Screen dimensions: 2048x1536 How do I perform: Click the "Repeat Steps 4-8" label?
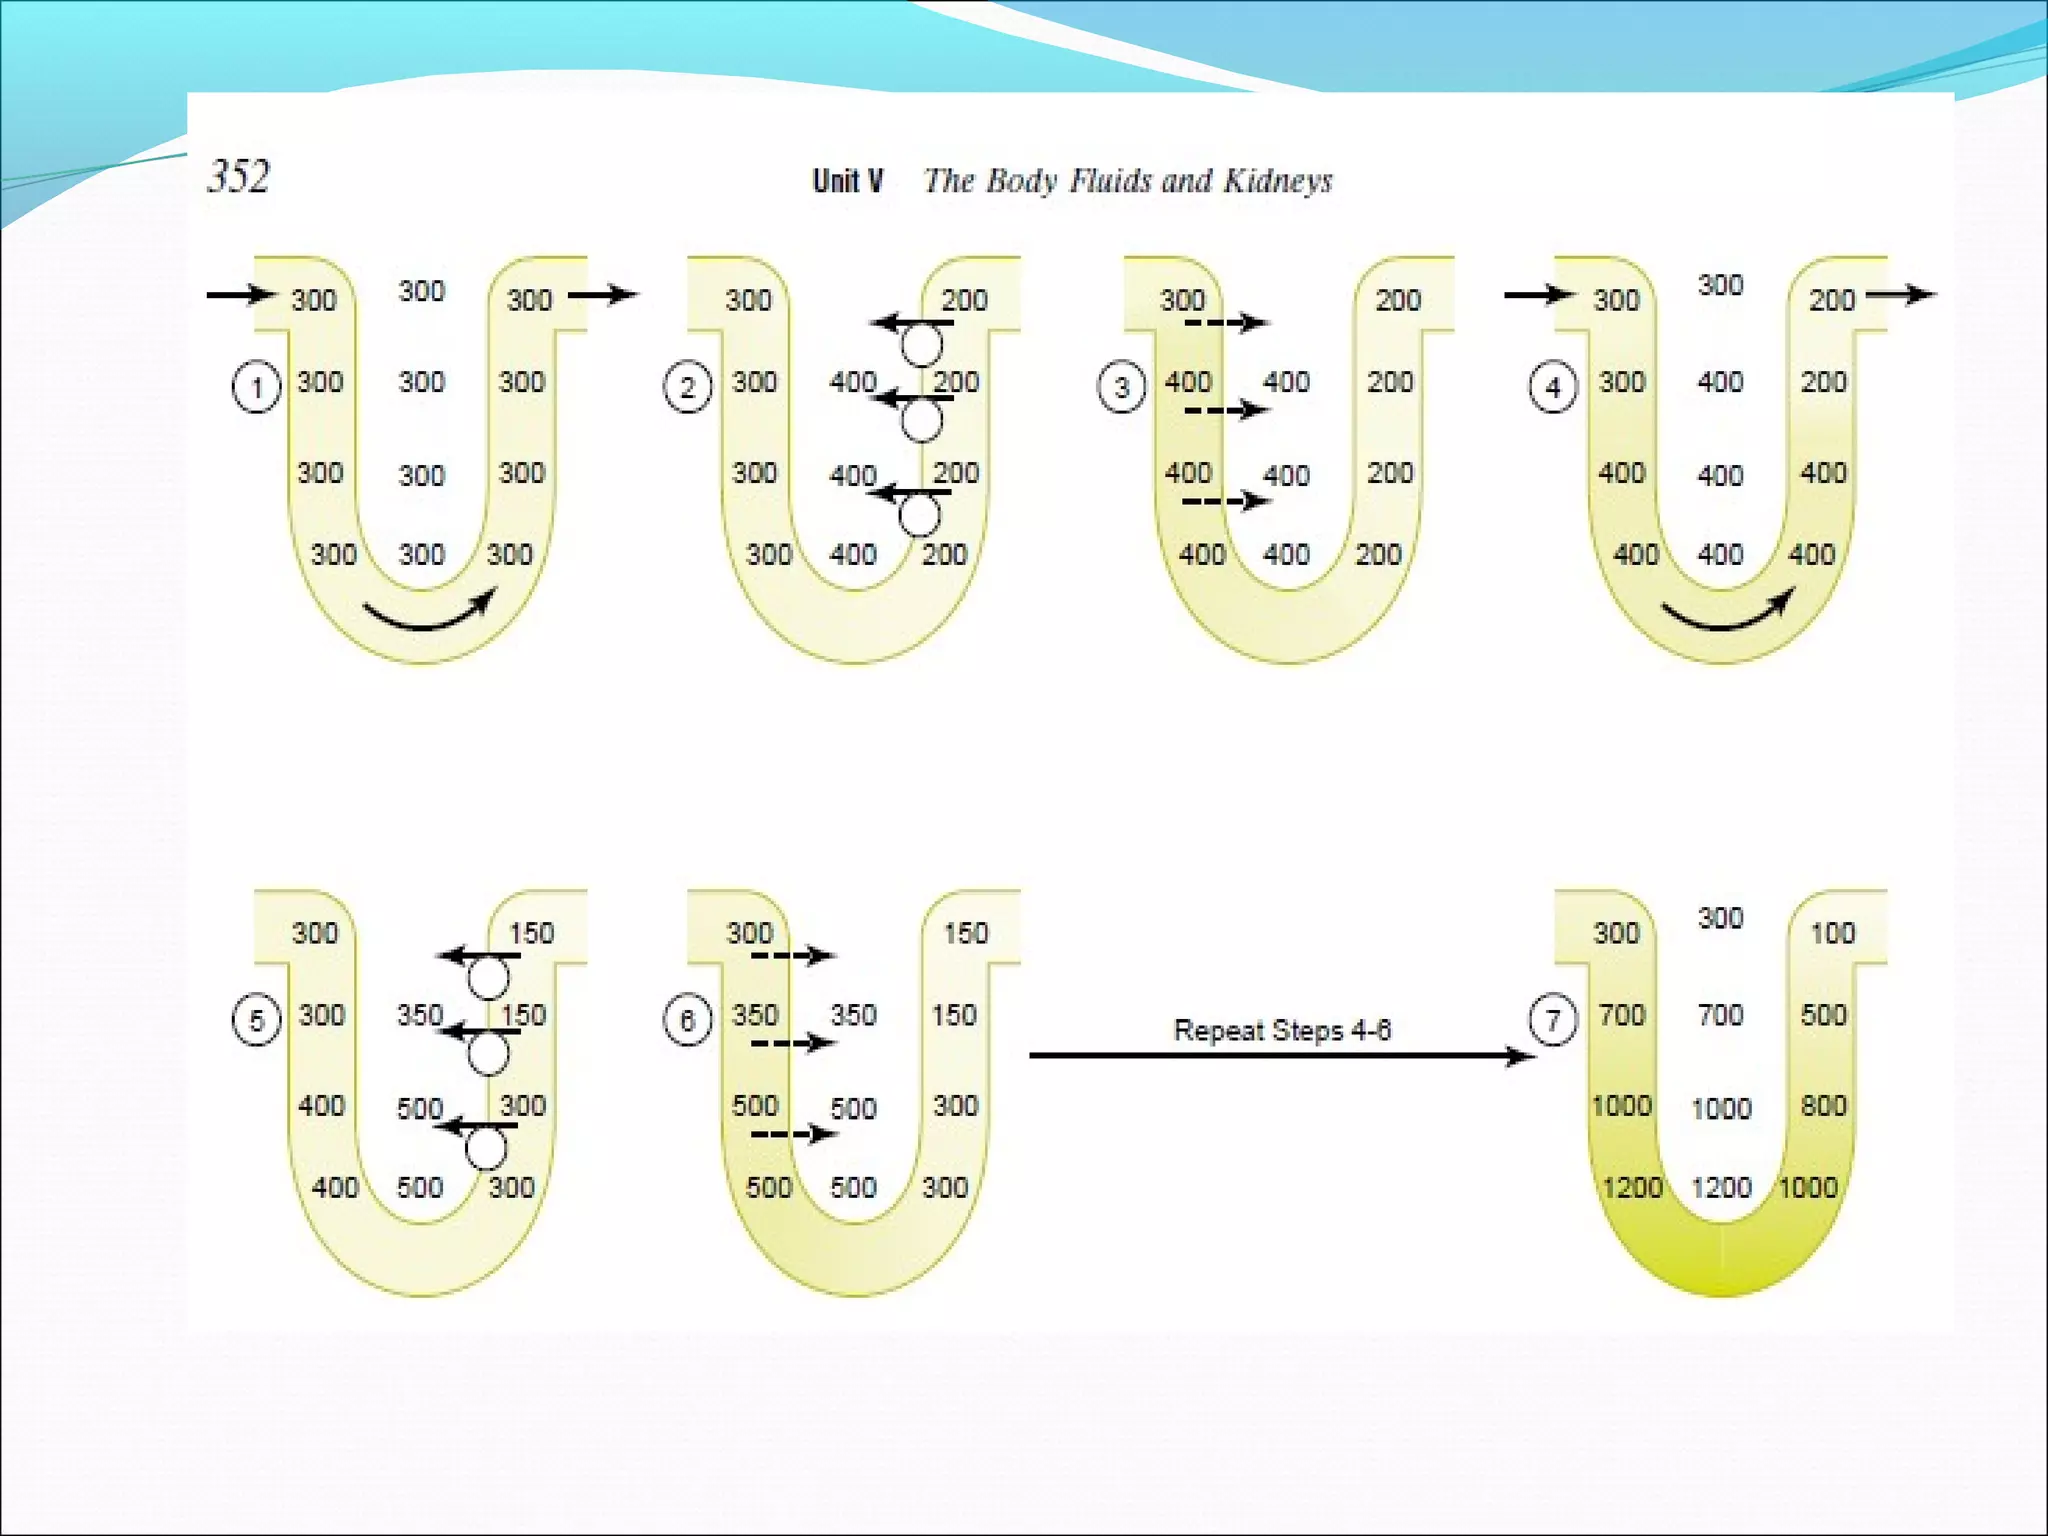point(1282,1030)
